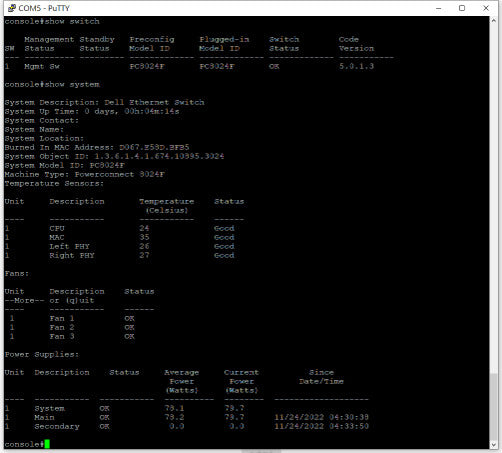Click the 'Fan 1' row label
This screenshot has width=502, height=453.
(62, 318)
